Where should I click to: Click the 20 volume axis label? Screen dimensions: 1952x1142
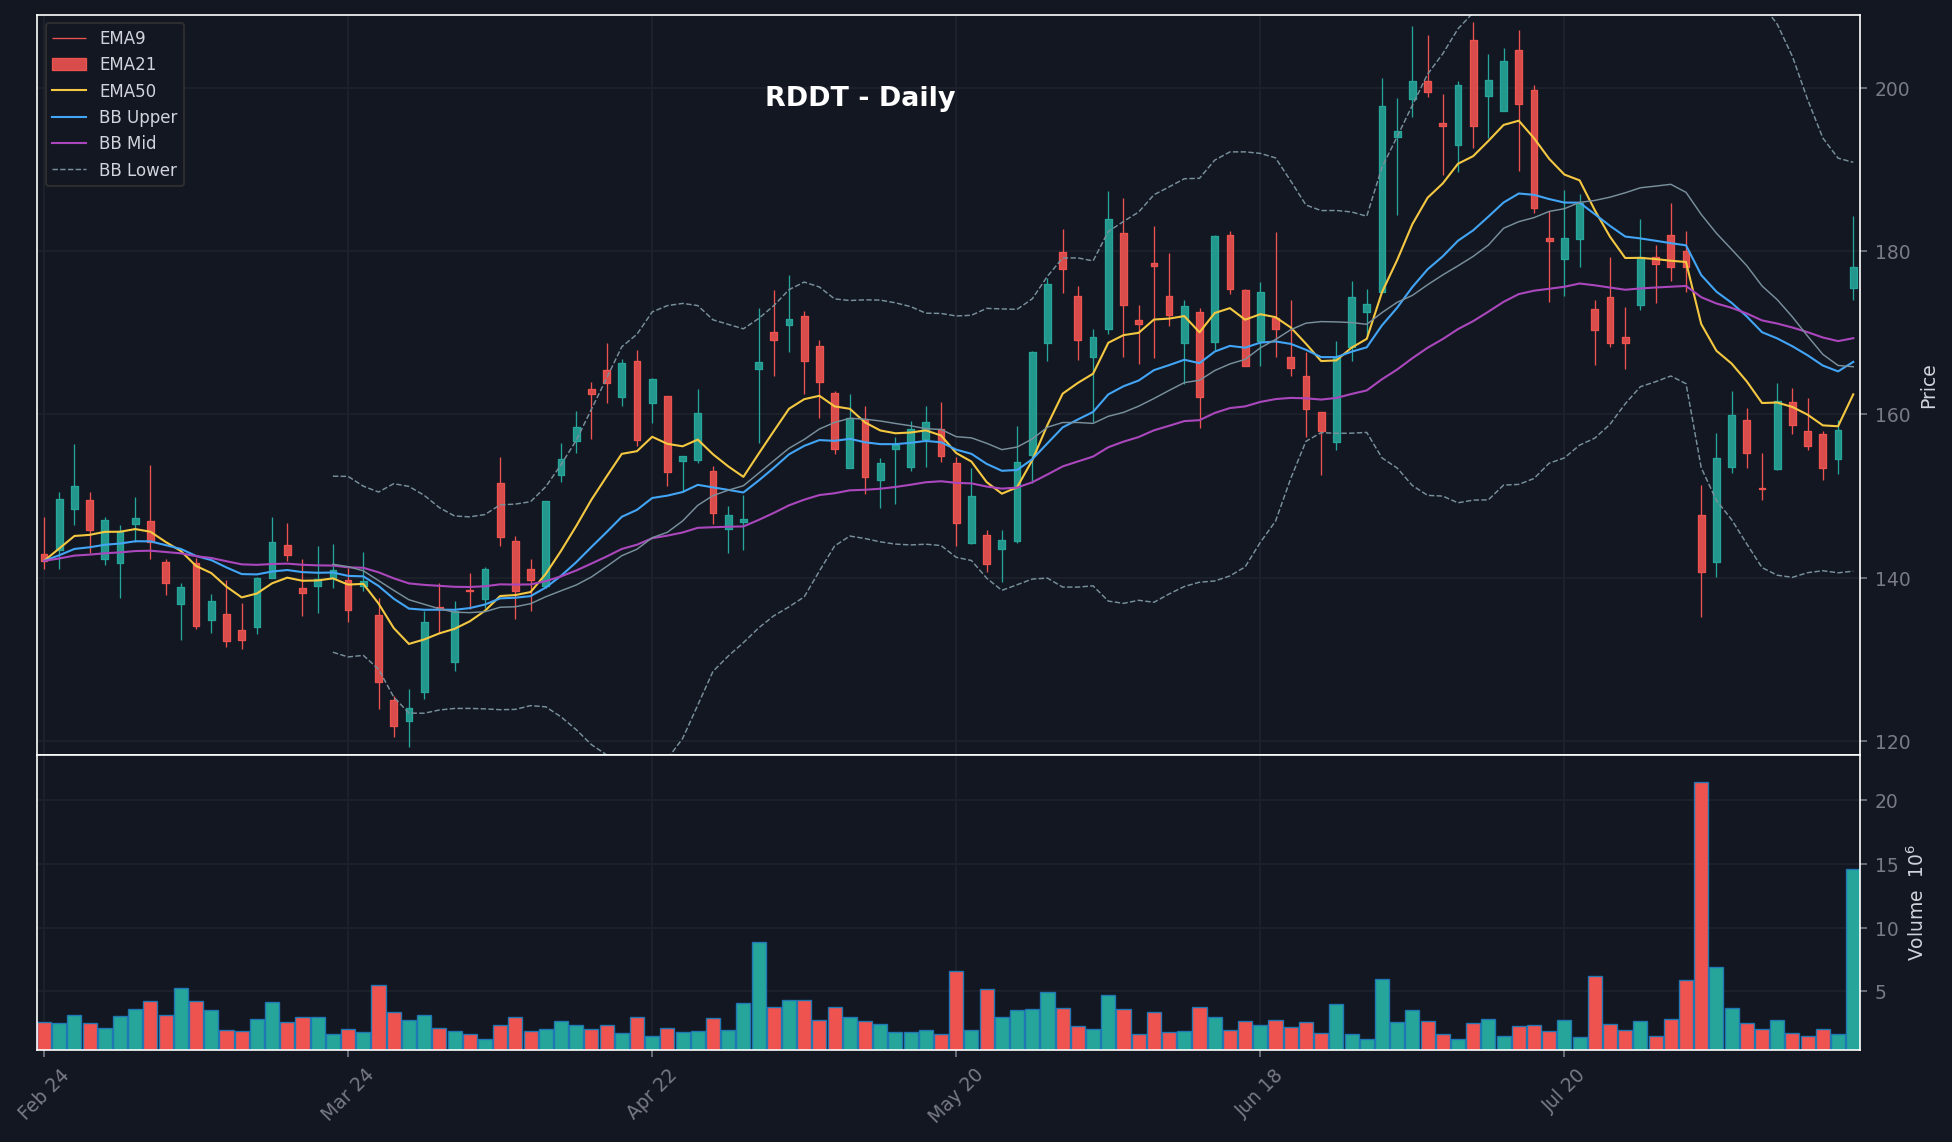tap(1886, 802)
